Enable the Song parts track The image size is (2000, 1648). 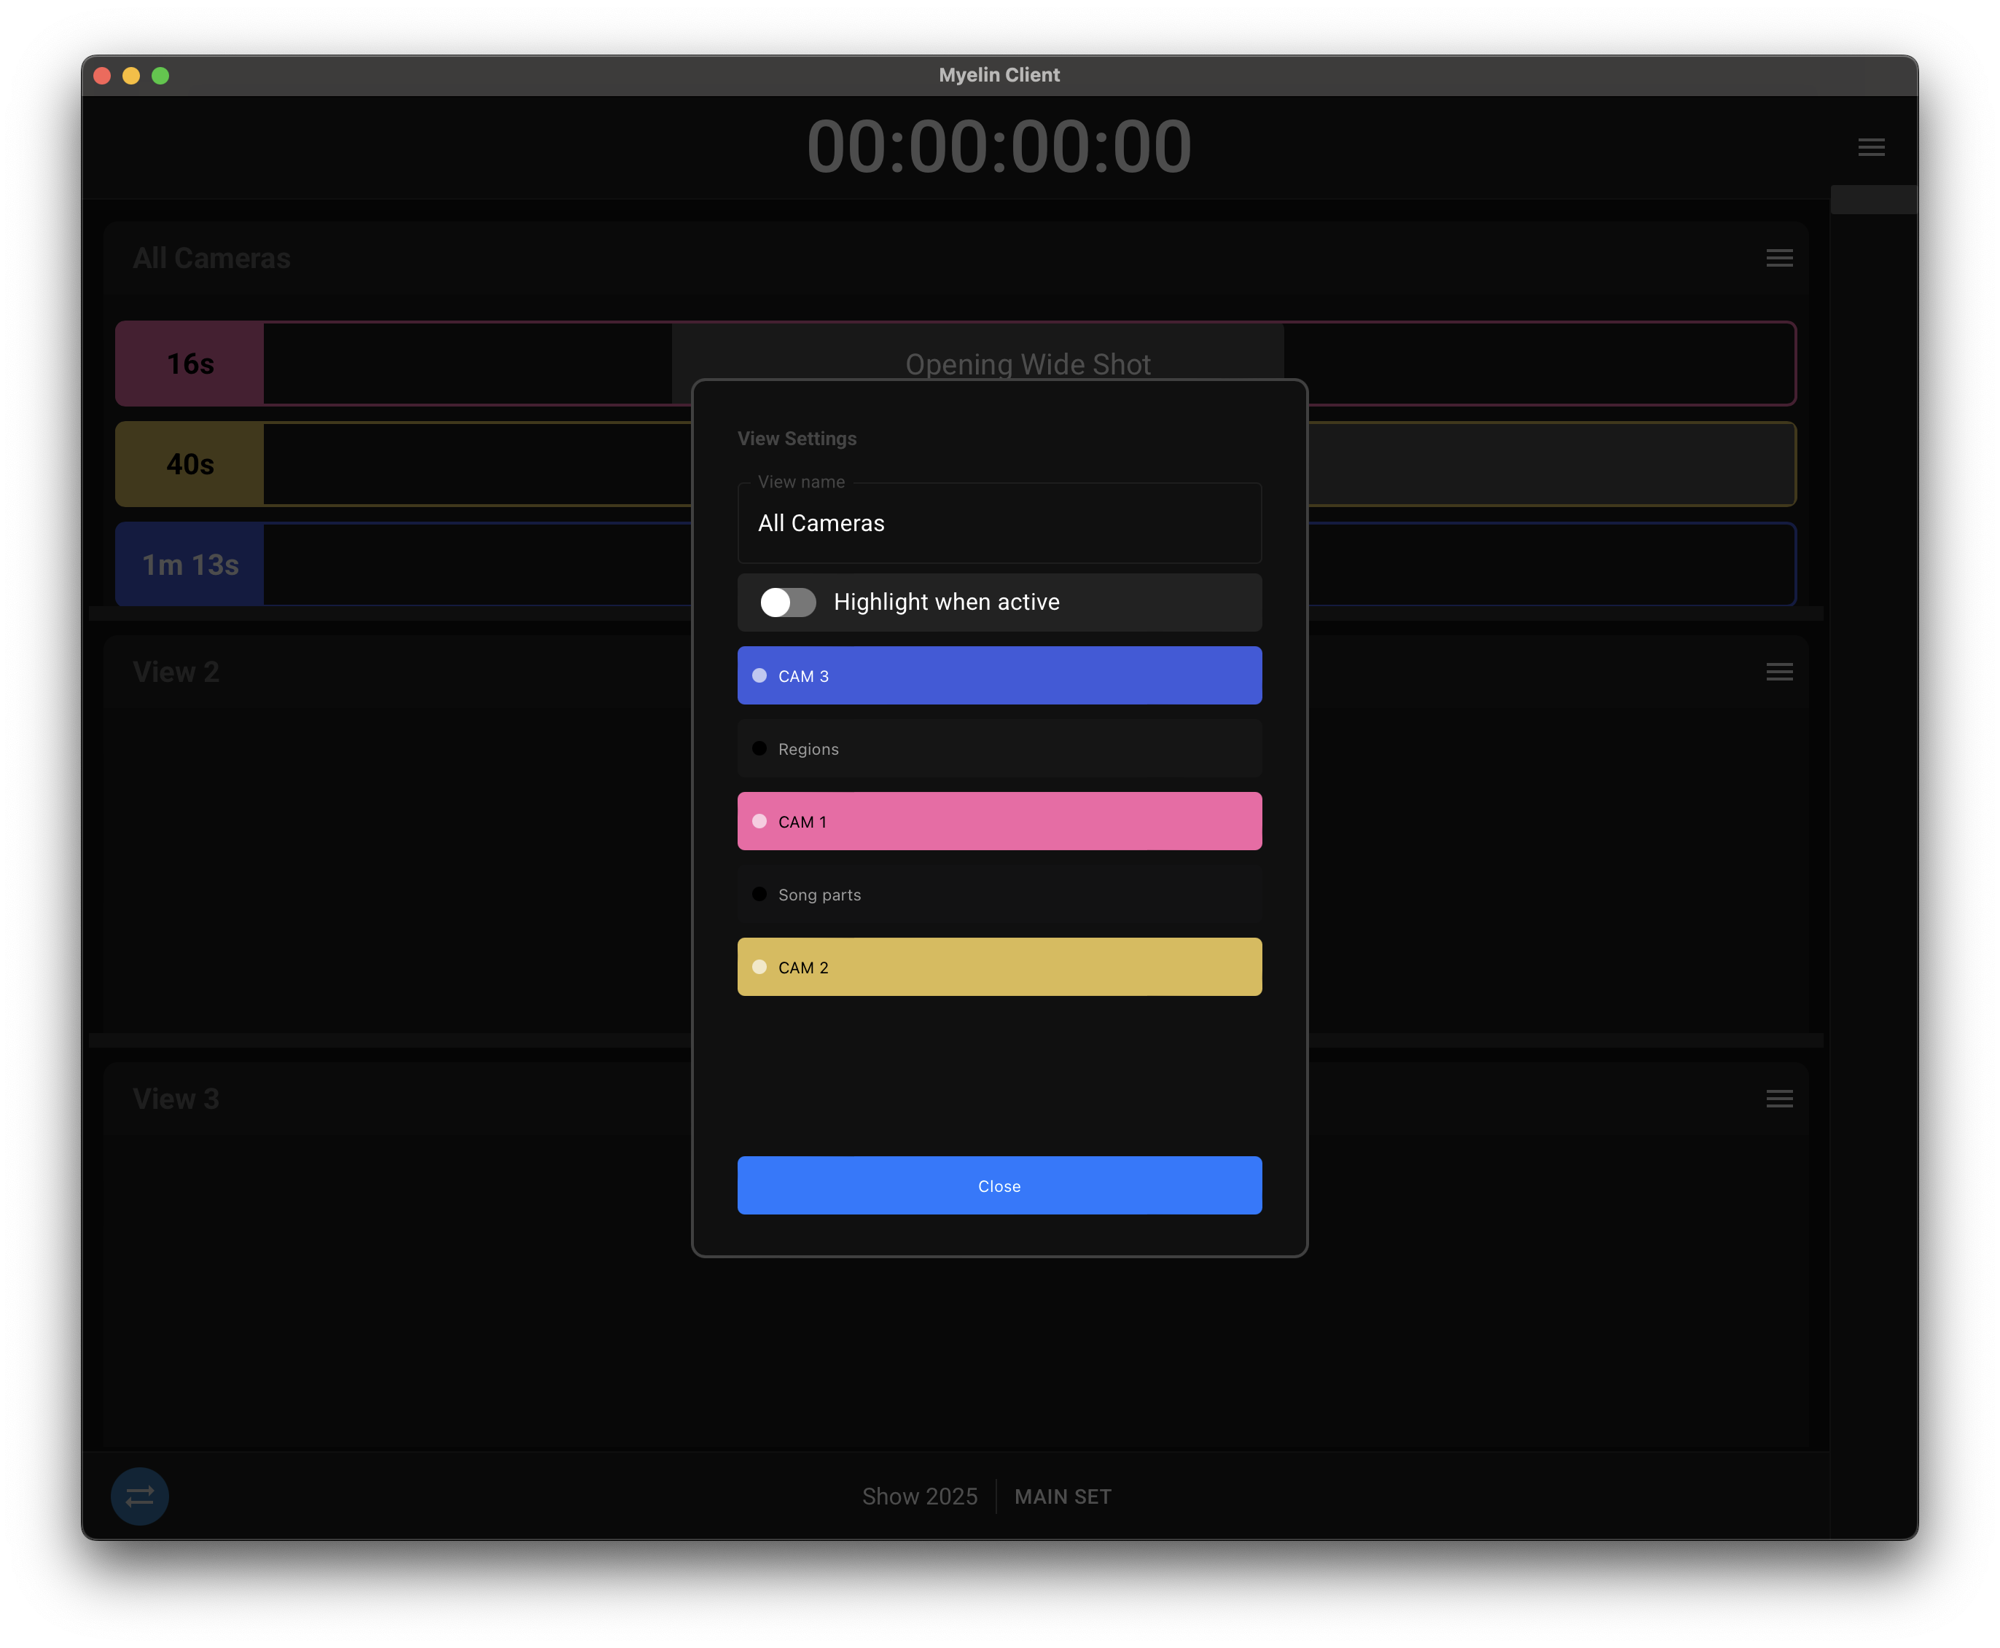[999, 895]
